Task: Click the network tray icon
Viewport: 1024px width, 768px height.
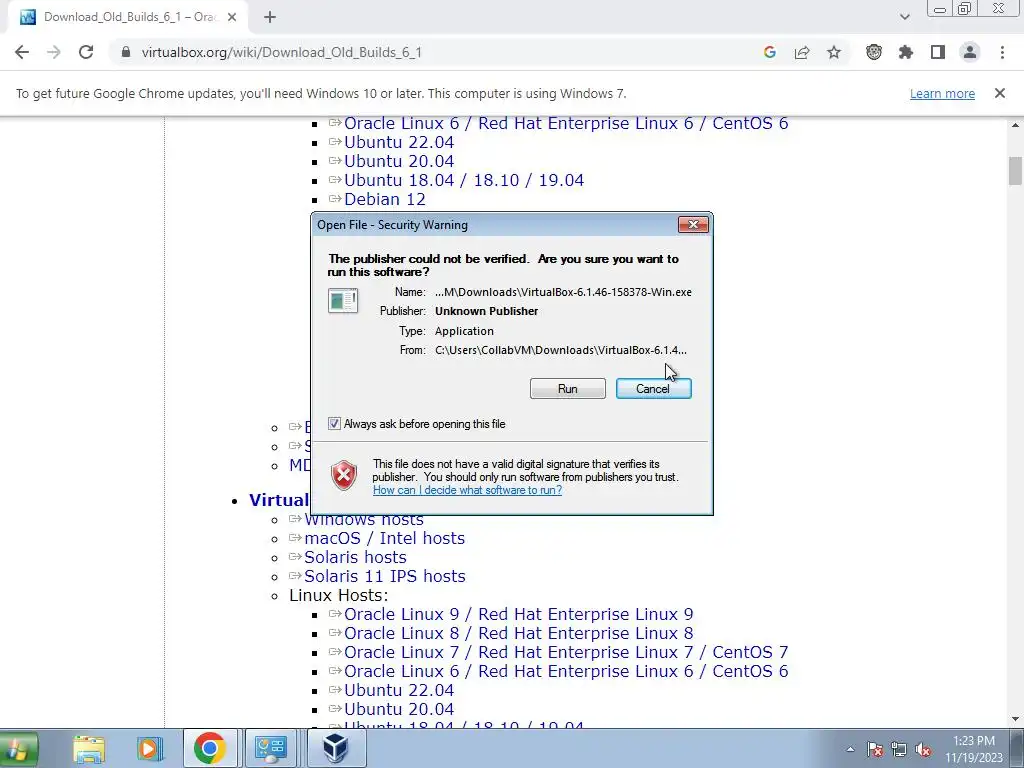Action: coord(899,749)
